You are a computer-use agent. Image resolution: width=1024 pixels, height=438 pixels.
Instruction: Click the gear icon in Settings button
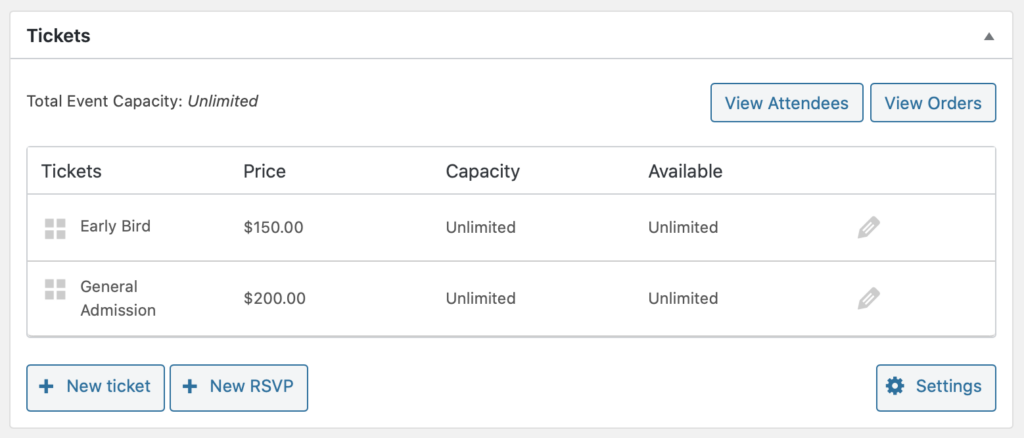(x=895, y=386)
